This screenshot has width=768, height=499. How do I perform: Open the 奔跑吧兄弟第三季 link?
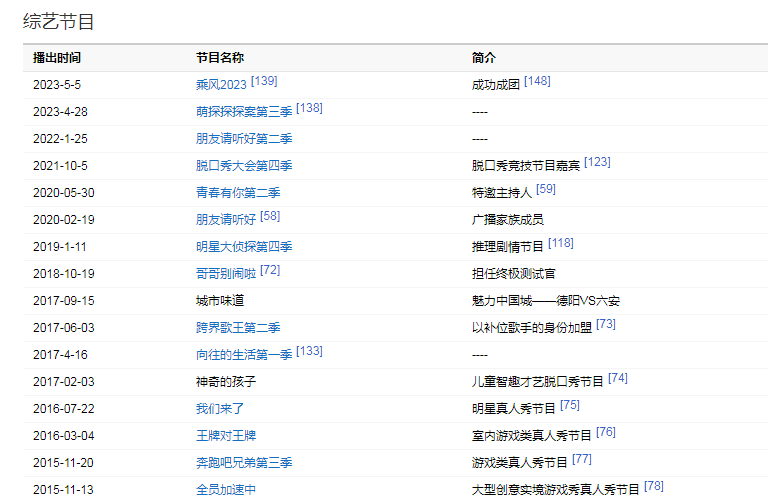pyautogui.click(x=244, y=463)
